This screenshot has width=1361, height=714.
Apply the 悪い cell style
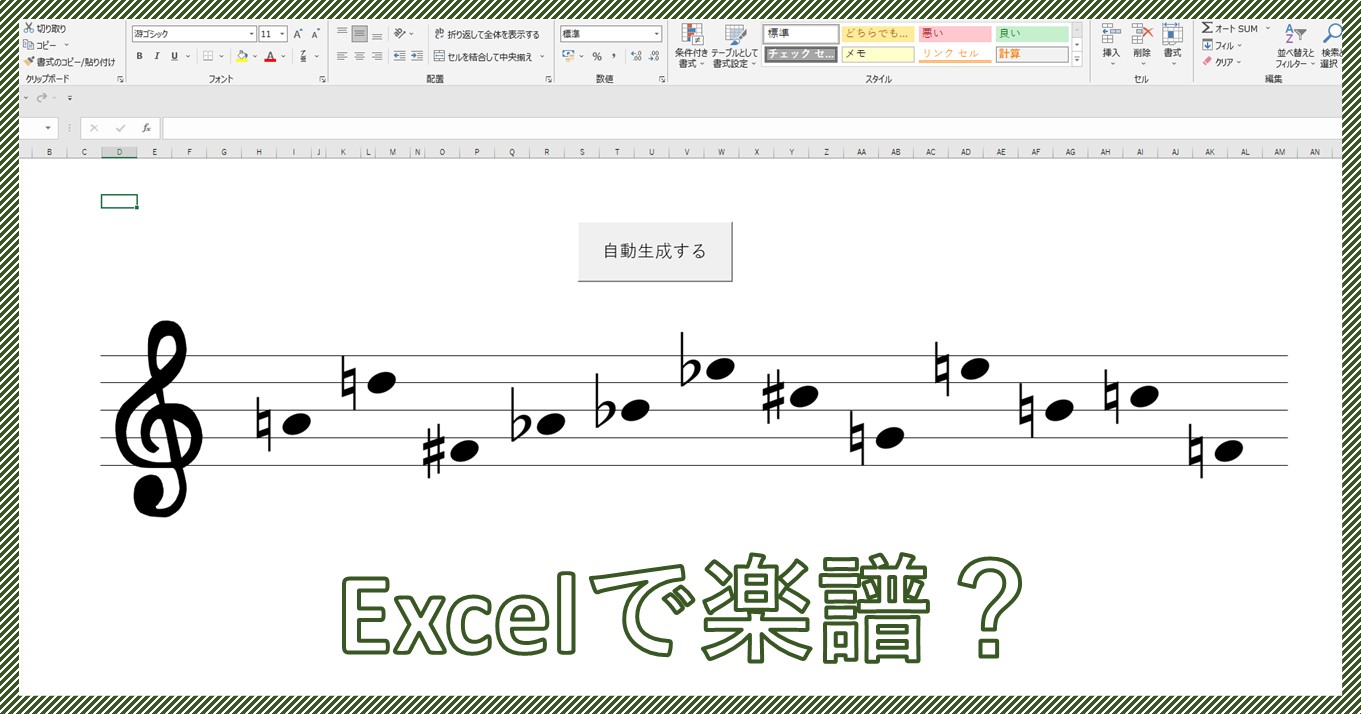tap(955, 34)
